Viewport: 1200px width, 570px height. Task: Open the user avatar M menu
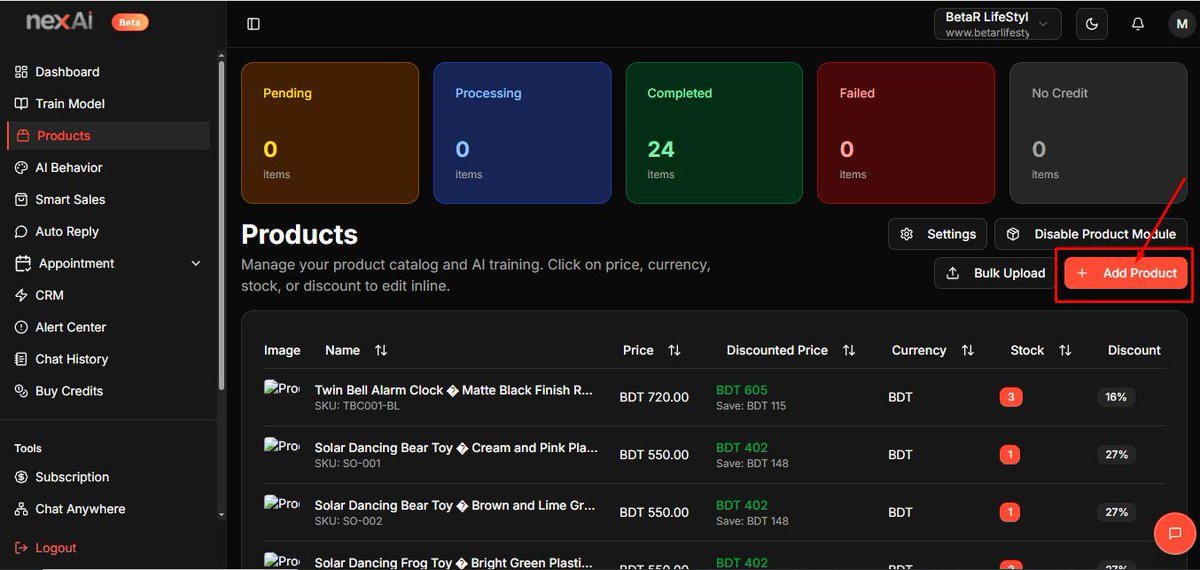1182,24
